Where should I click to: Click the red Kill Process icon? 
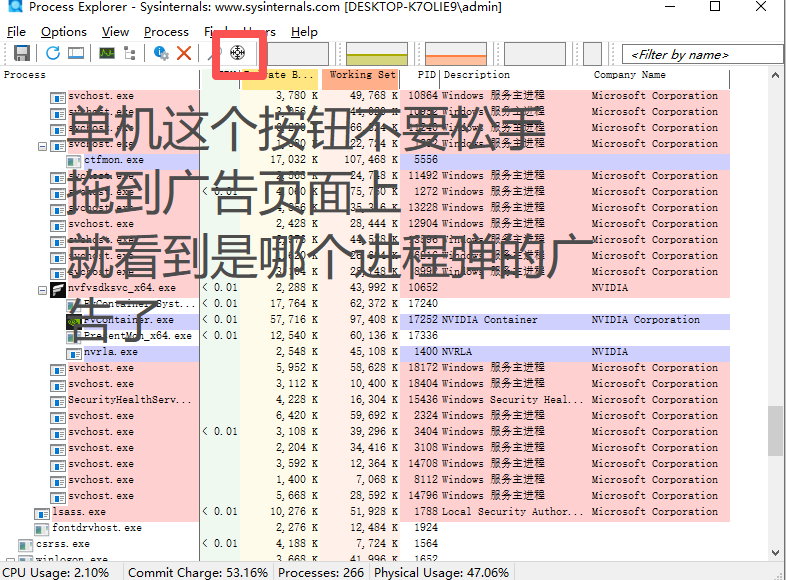184,53
